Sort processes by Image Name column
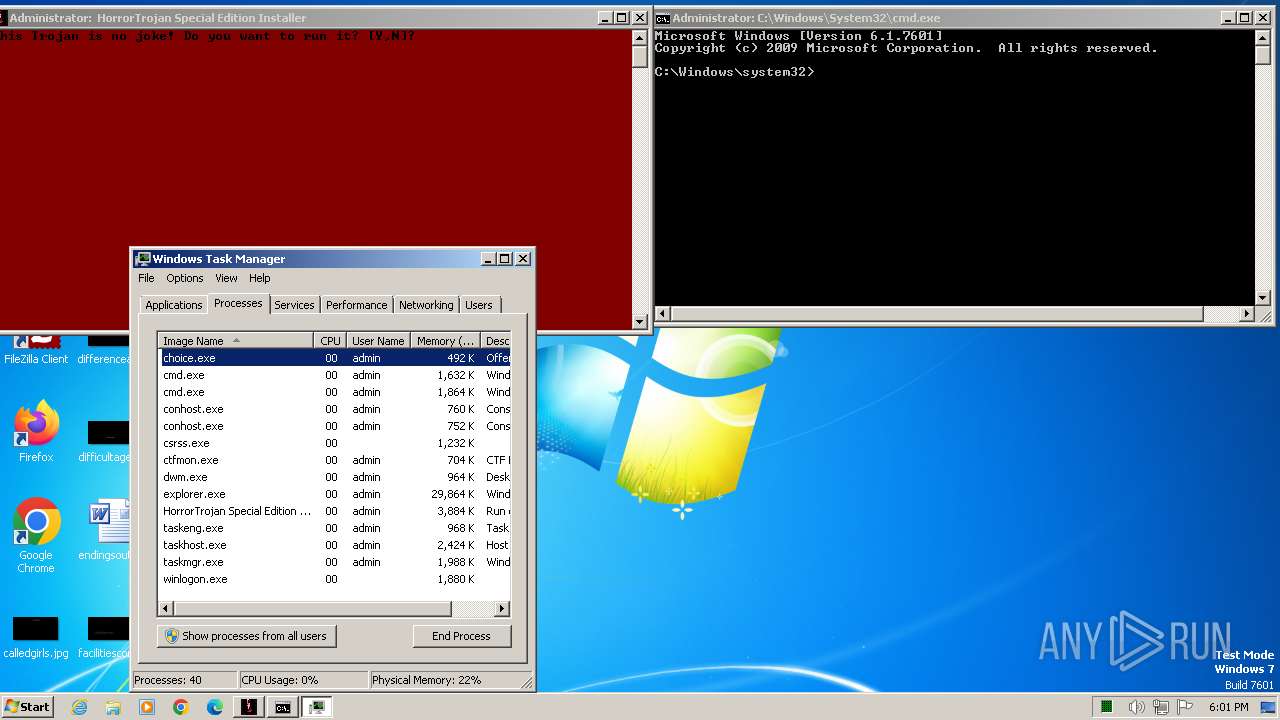The image size is (1280, 720). point(235,341)
